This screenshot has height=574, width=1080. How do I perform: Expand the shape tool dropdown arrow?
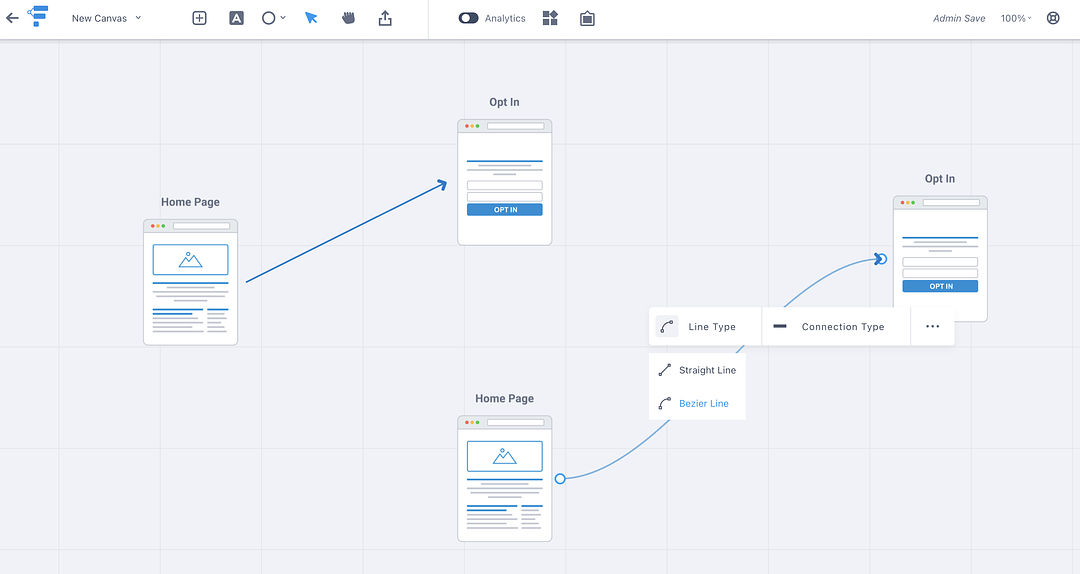(283, 18)
